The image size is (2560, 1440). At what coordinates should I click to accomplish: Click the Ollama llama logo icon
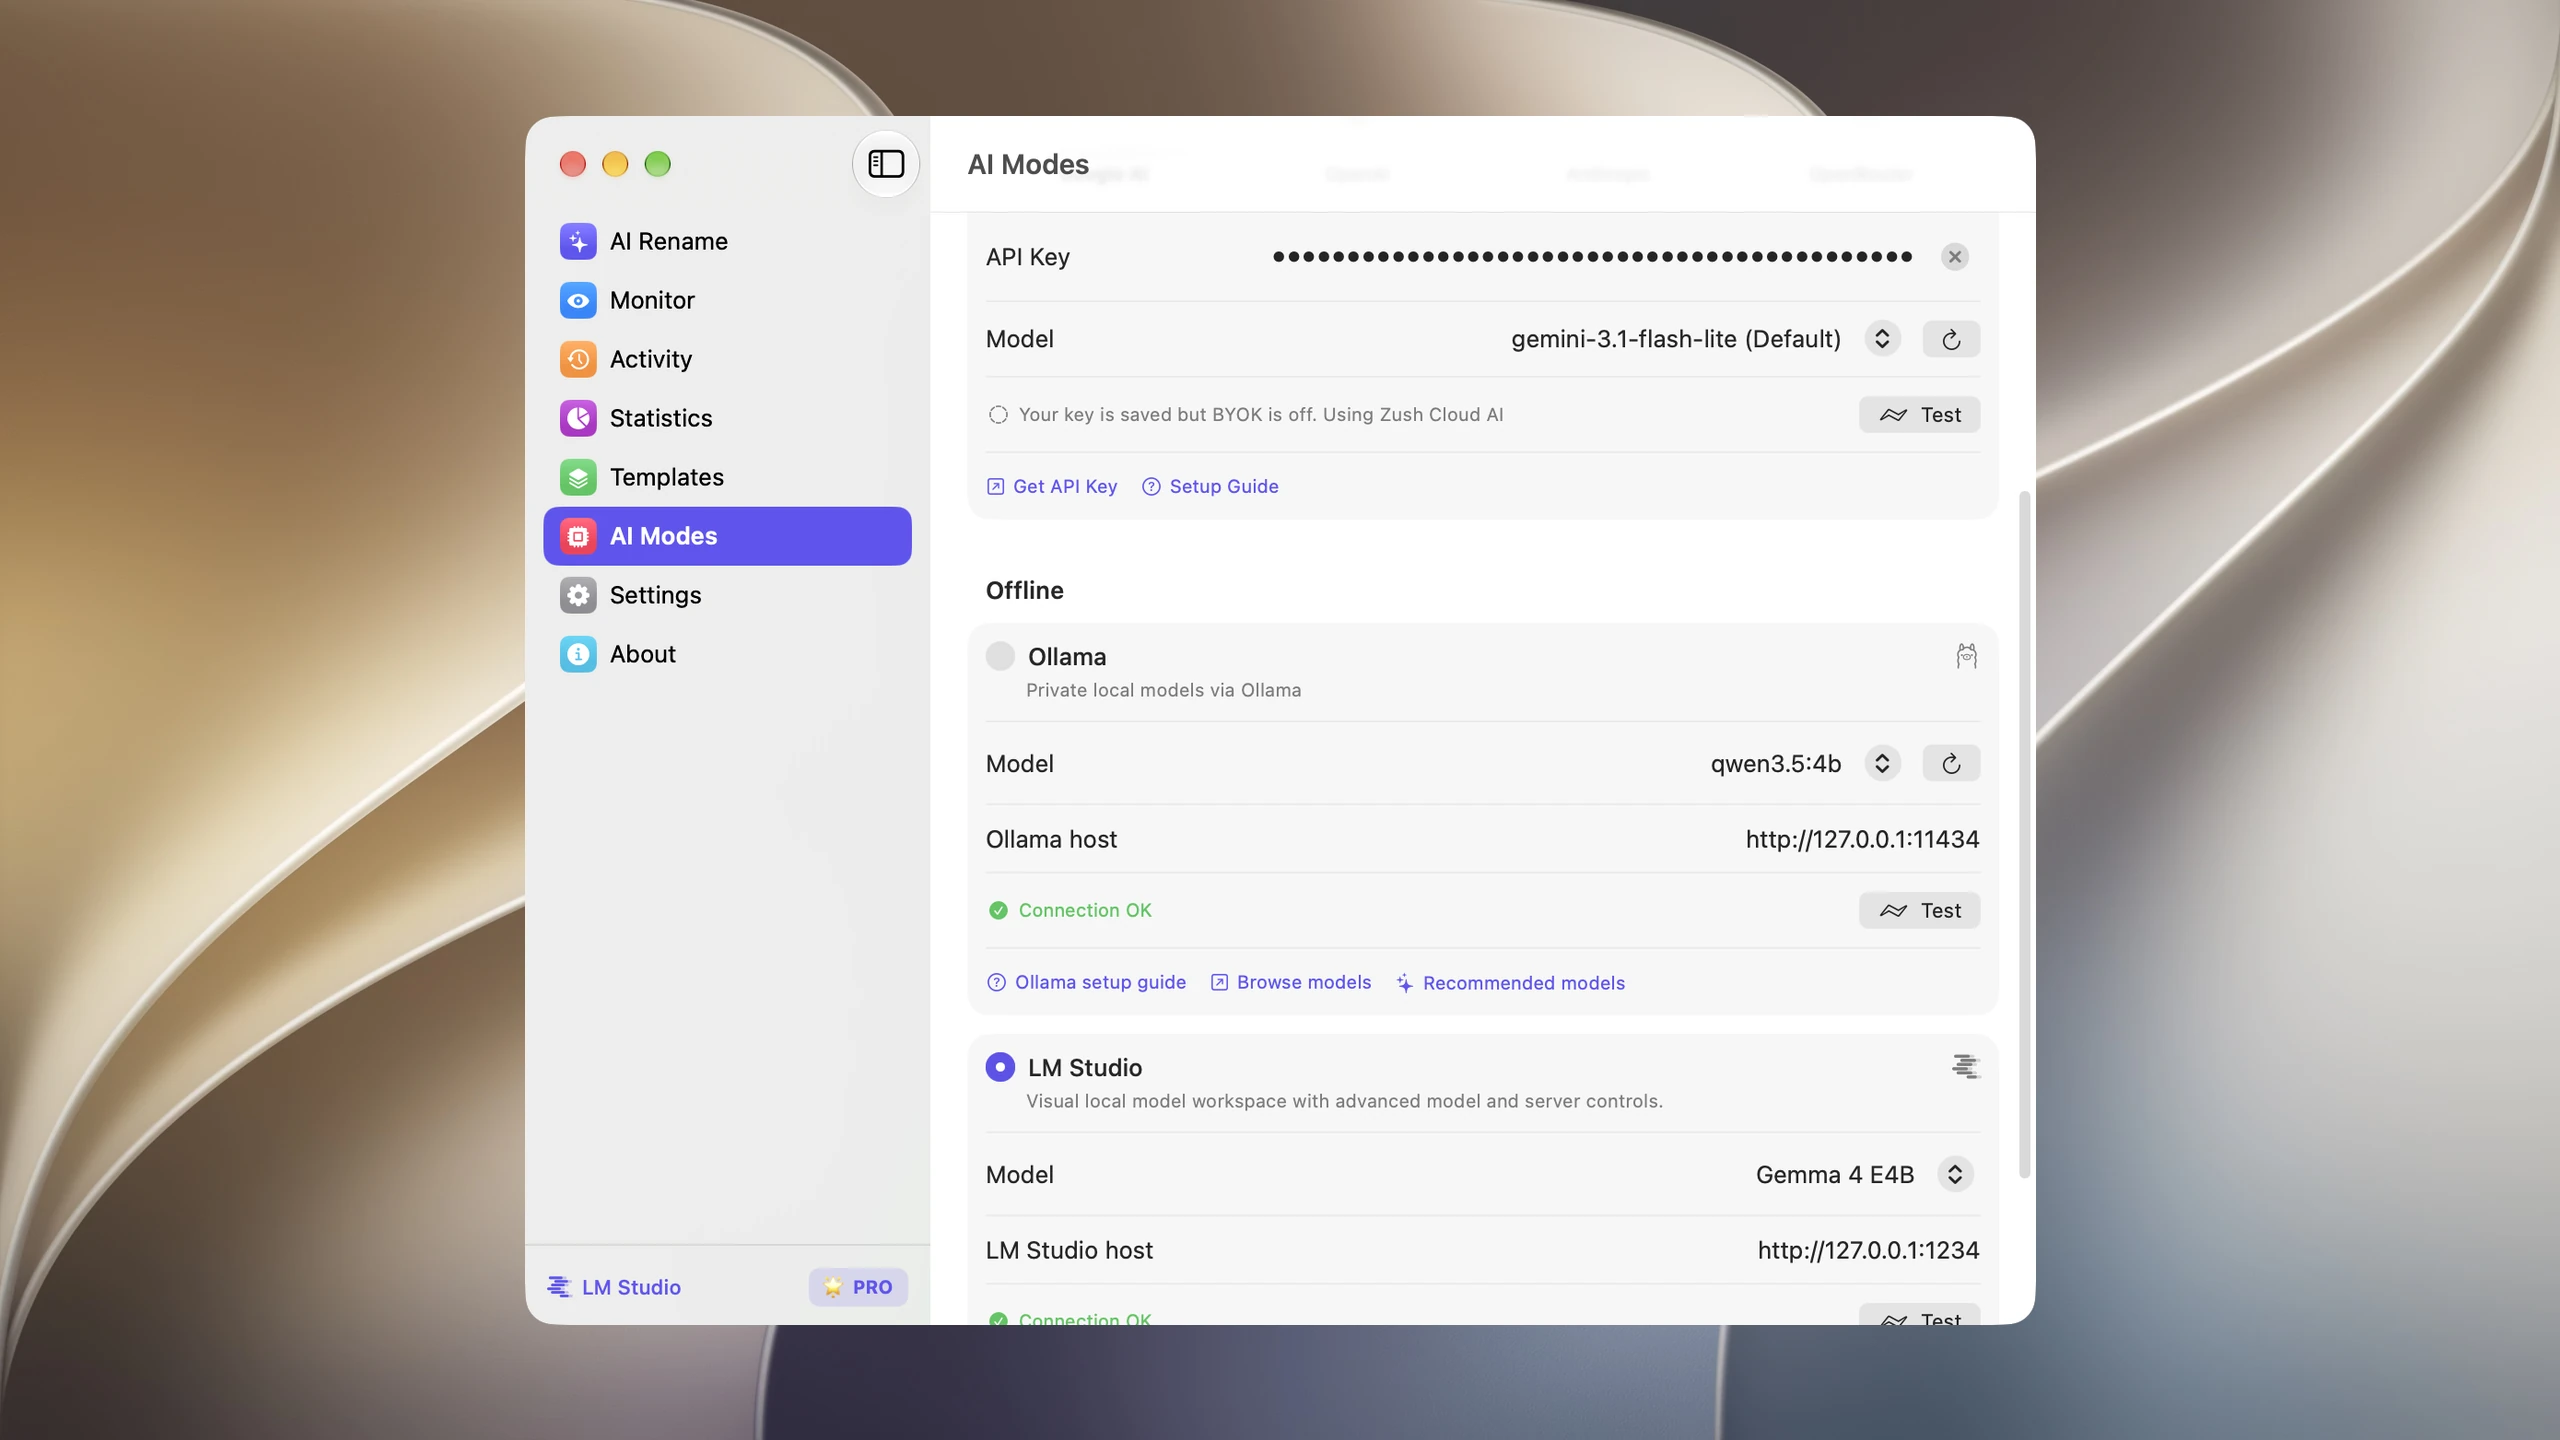pyautogui.click(x=1966, y=656)
